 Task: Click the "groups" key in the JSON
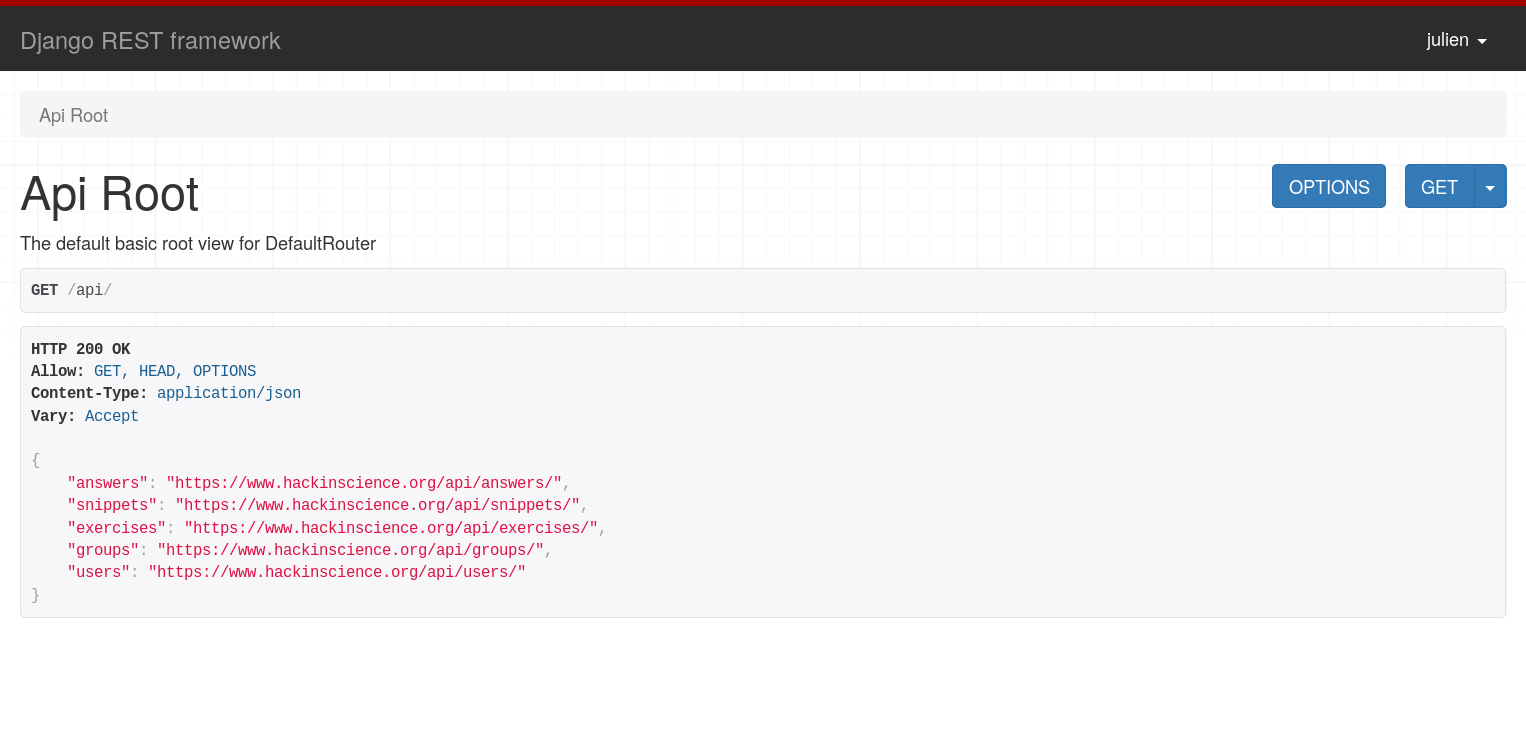click(x=103, y=550)
